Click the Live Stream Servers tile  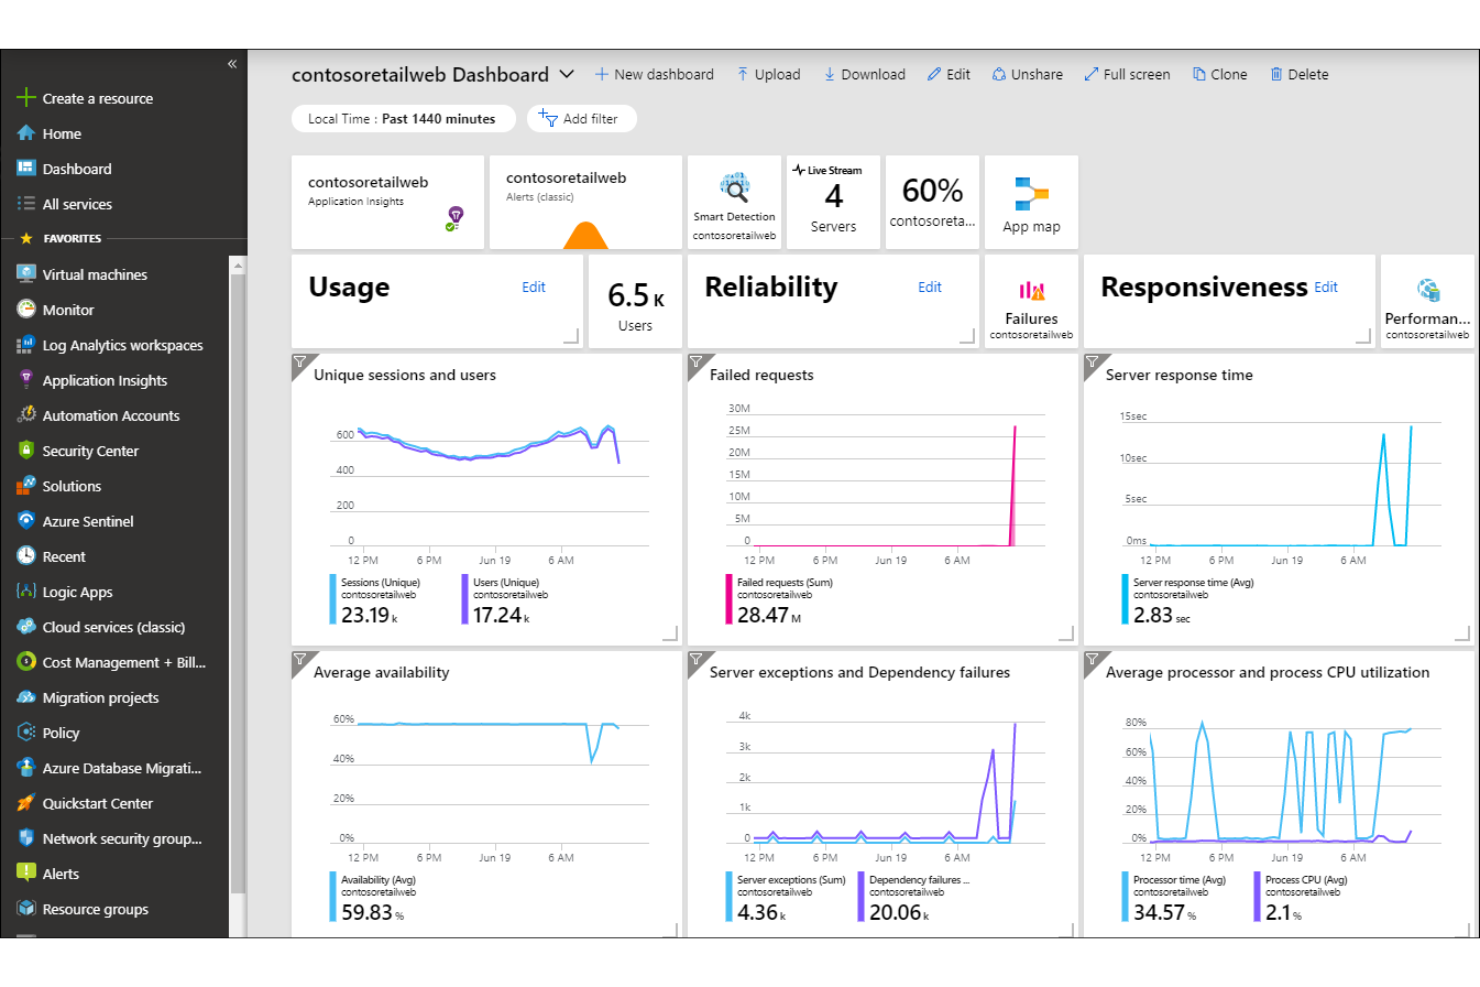(833, 202)
